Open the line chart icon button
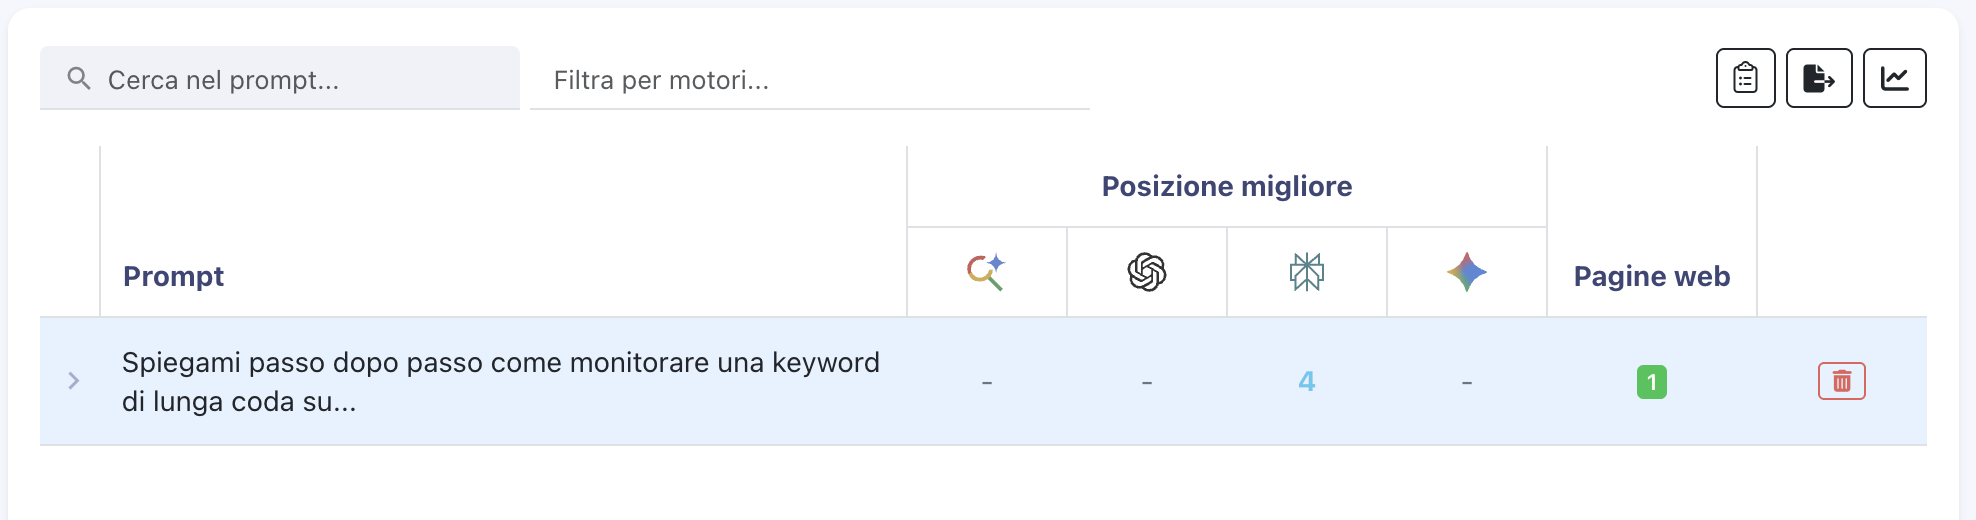The width and height of the screenshot is (1976, 520). point(1894,78)
